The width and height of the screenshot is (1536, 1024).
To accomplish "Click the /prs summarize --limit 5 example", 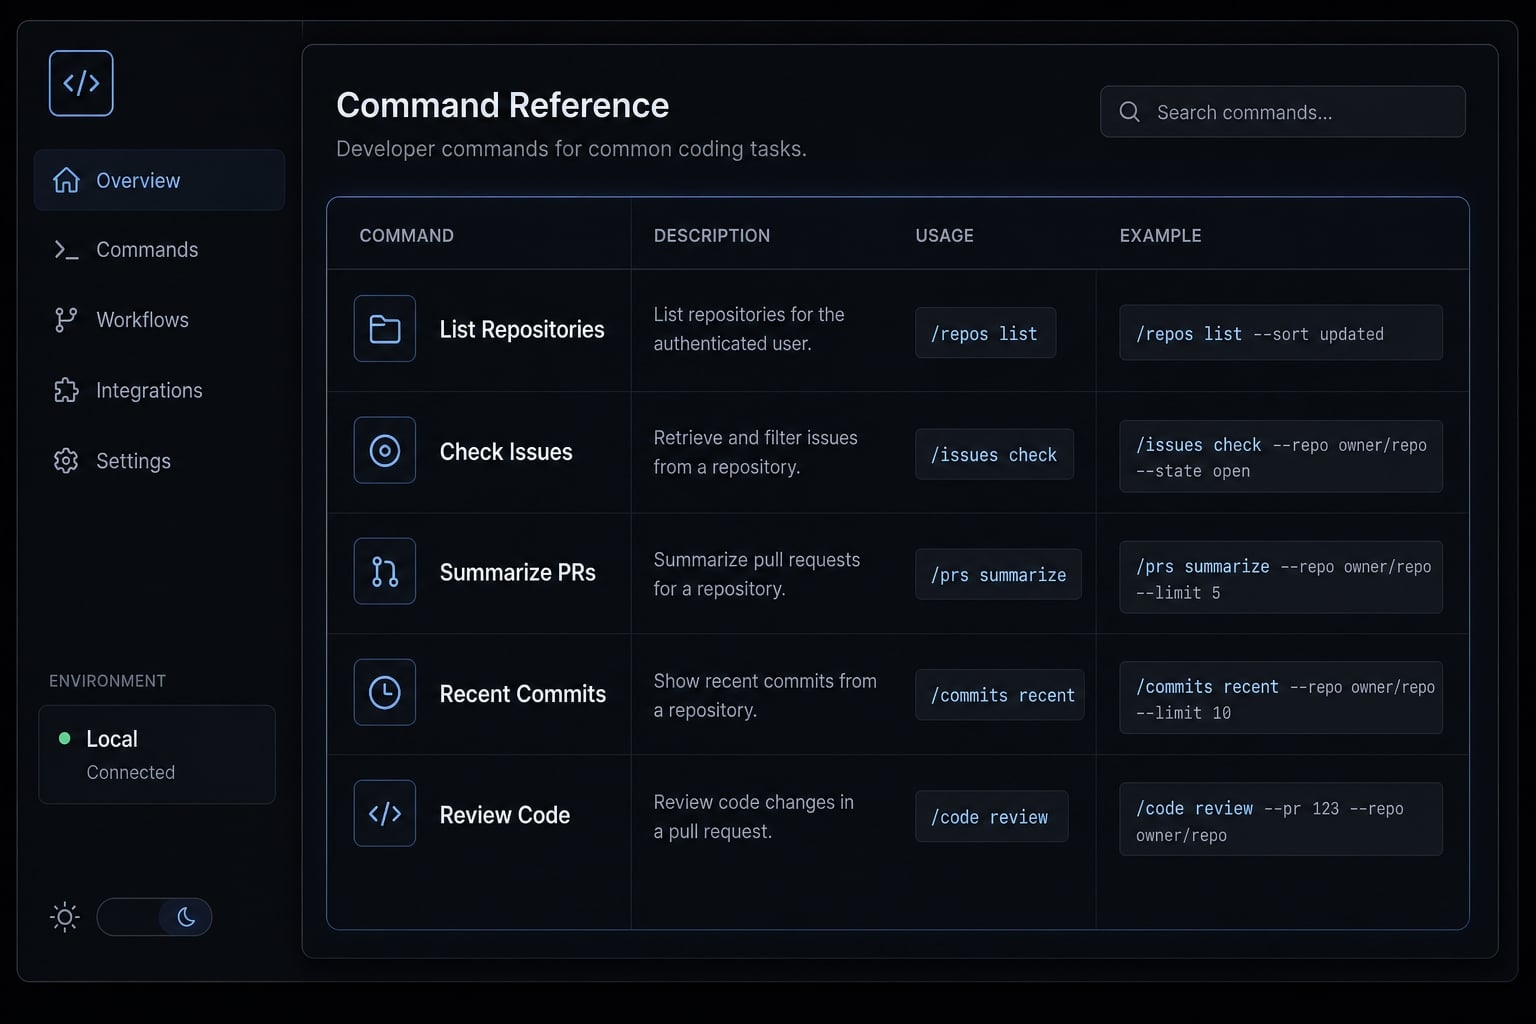I will point(1281,577).
